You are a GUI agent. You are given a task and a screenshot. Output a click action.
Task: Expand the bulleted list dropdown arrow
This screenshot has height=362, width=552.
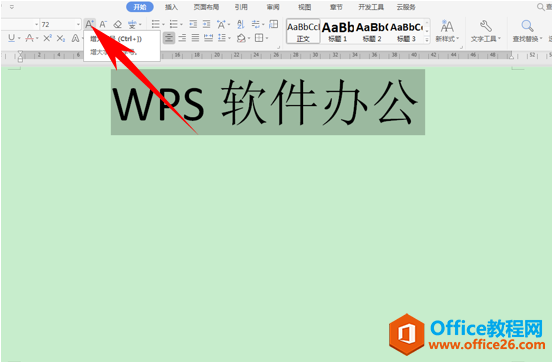coord(163,25)
